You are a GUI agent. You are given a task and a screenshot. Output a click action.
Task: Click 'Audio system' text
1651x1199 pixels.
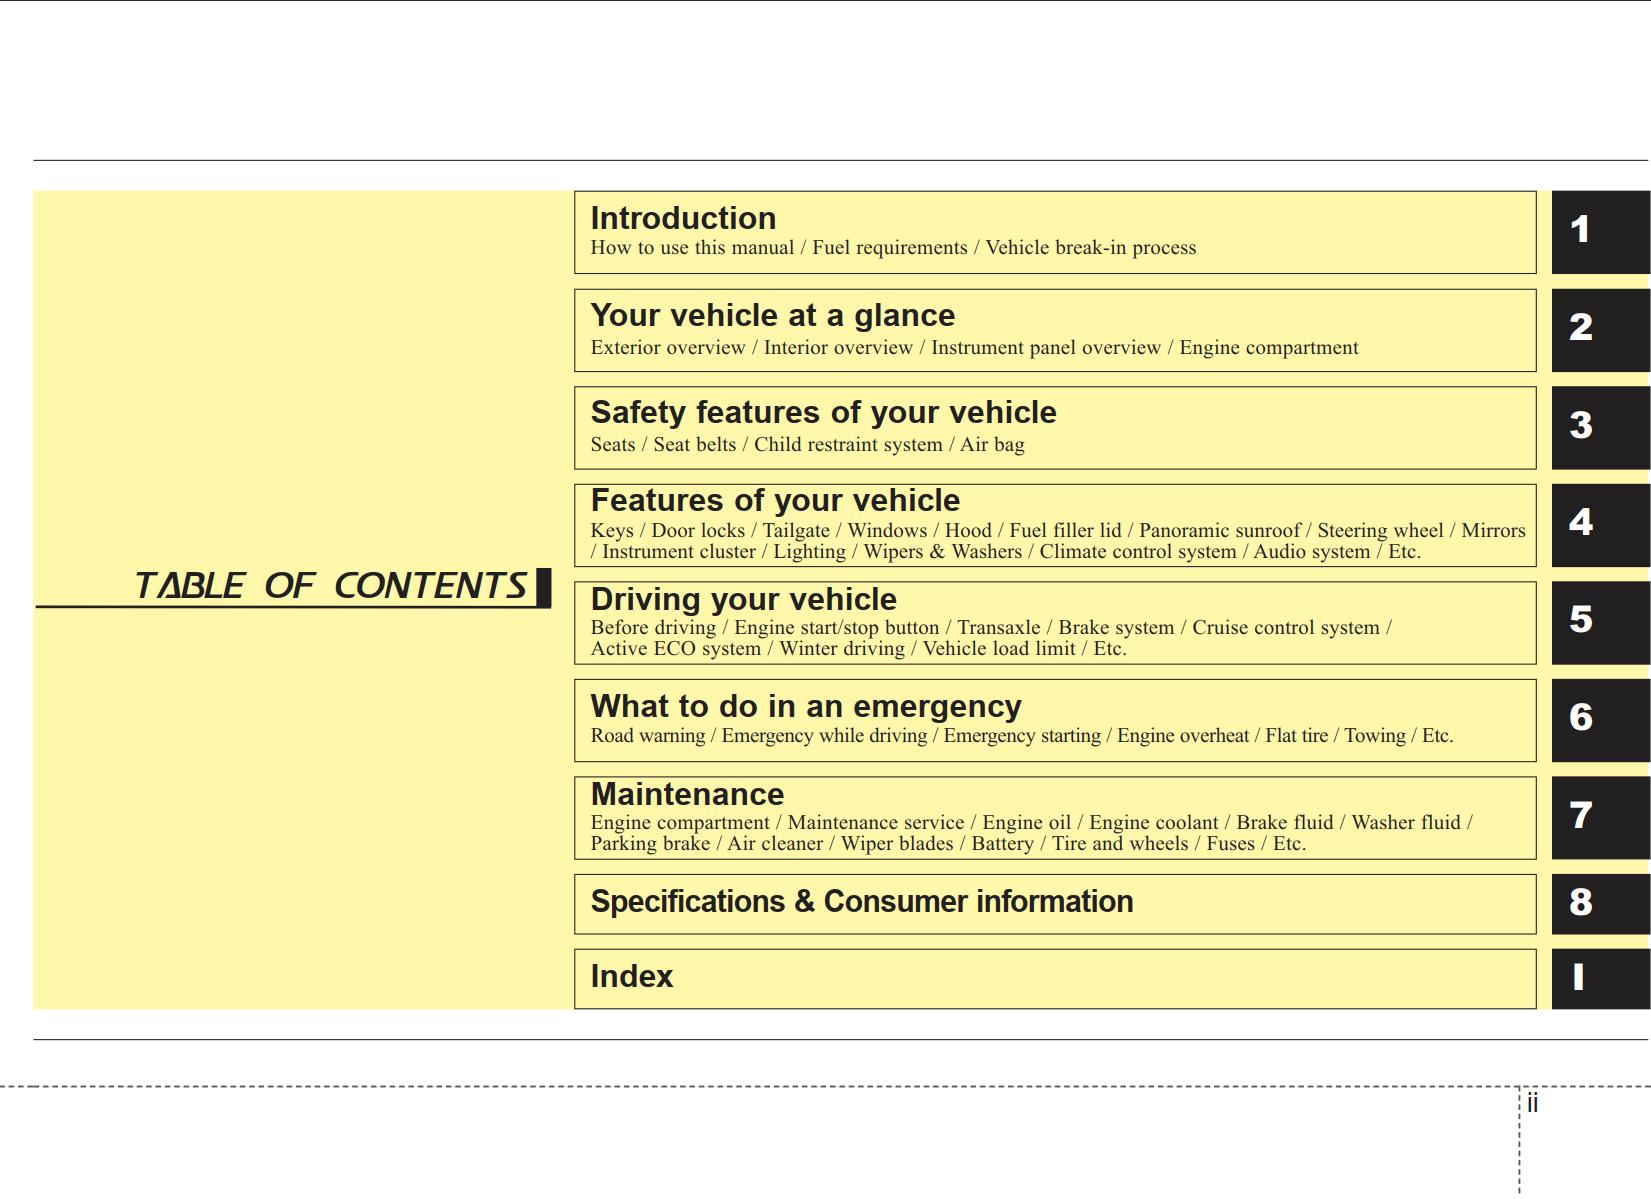coord(1311,552)
